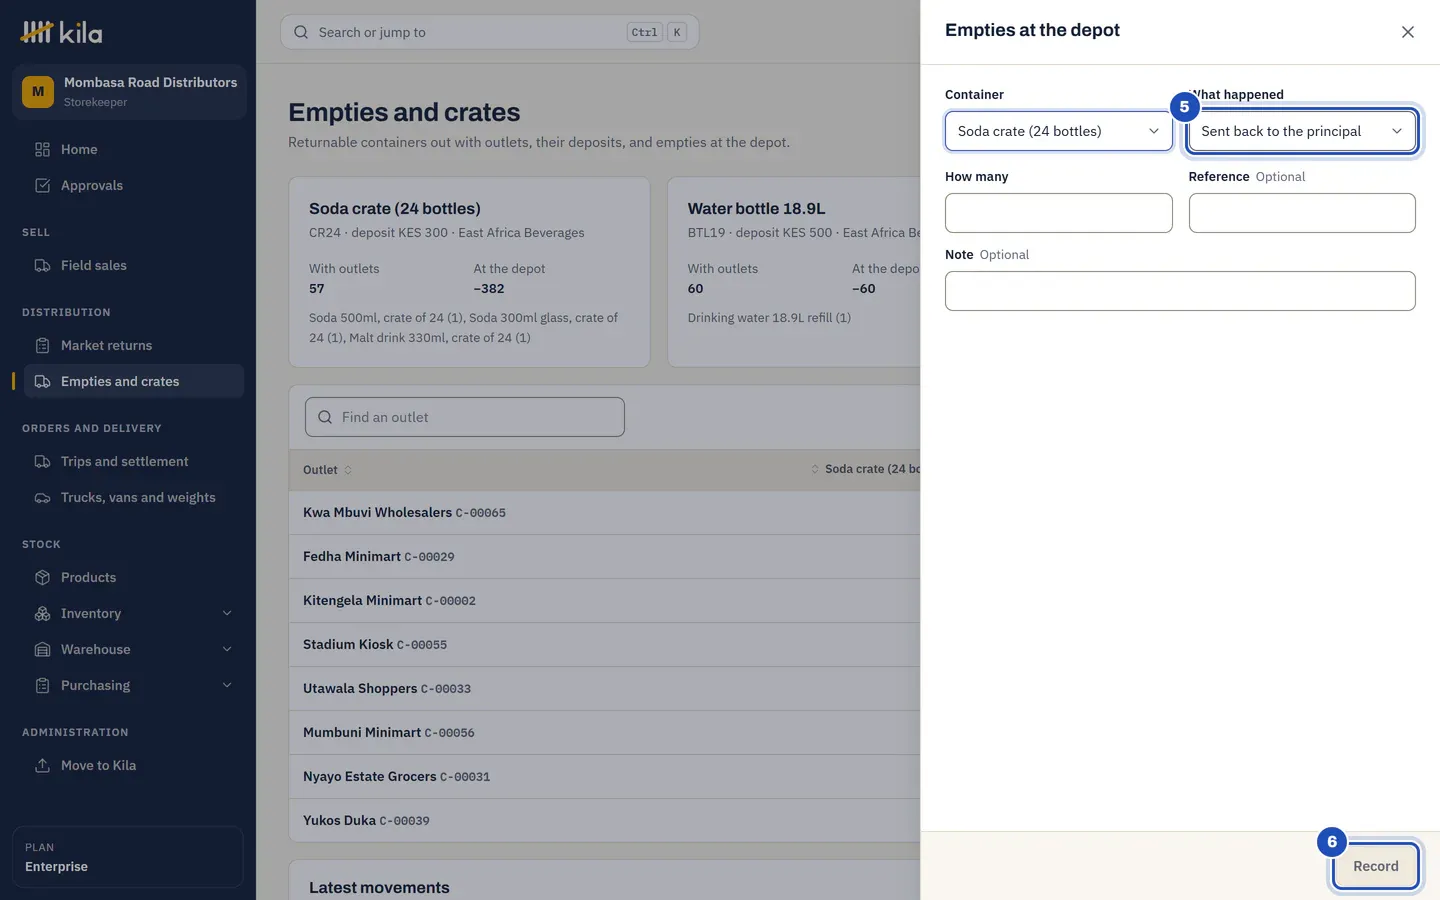Image resolution: width=1440 pixels, height=900 pixels.
Task: Navigate to Products page
Action: [133, 577]
